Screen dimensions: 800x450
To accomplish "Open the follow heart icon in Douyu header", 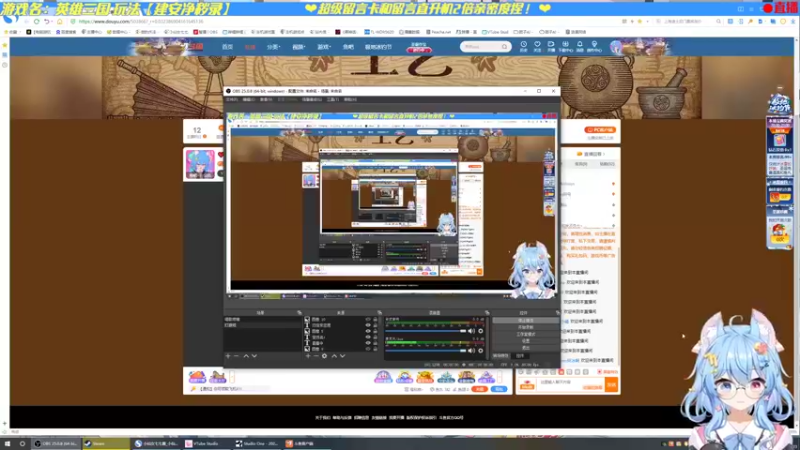I will click(x=537, y=46).
